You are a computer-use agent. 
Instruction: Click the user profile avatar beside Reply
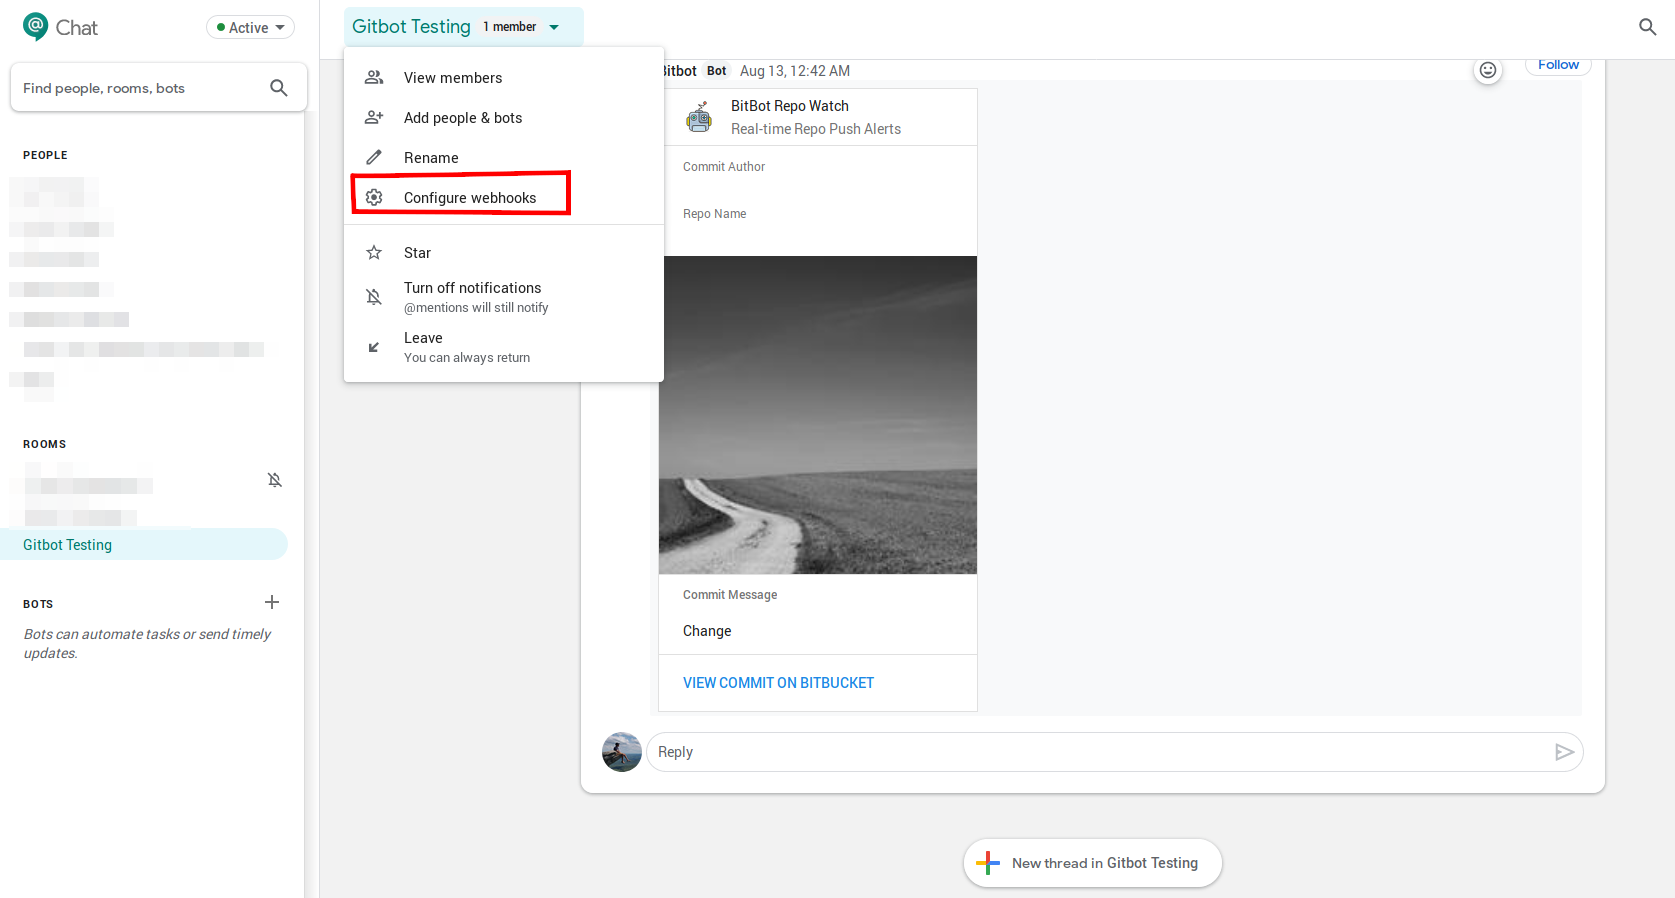622,752
